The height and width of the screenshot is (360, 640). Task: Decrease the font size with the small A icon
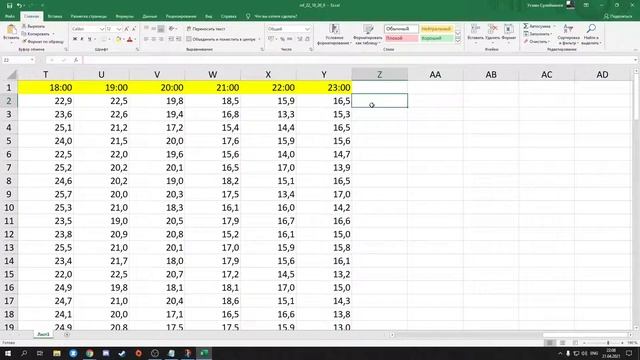(133, 29)
